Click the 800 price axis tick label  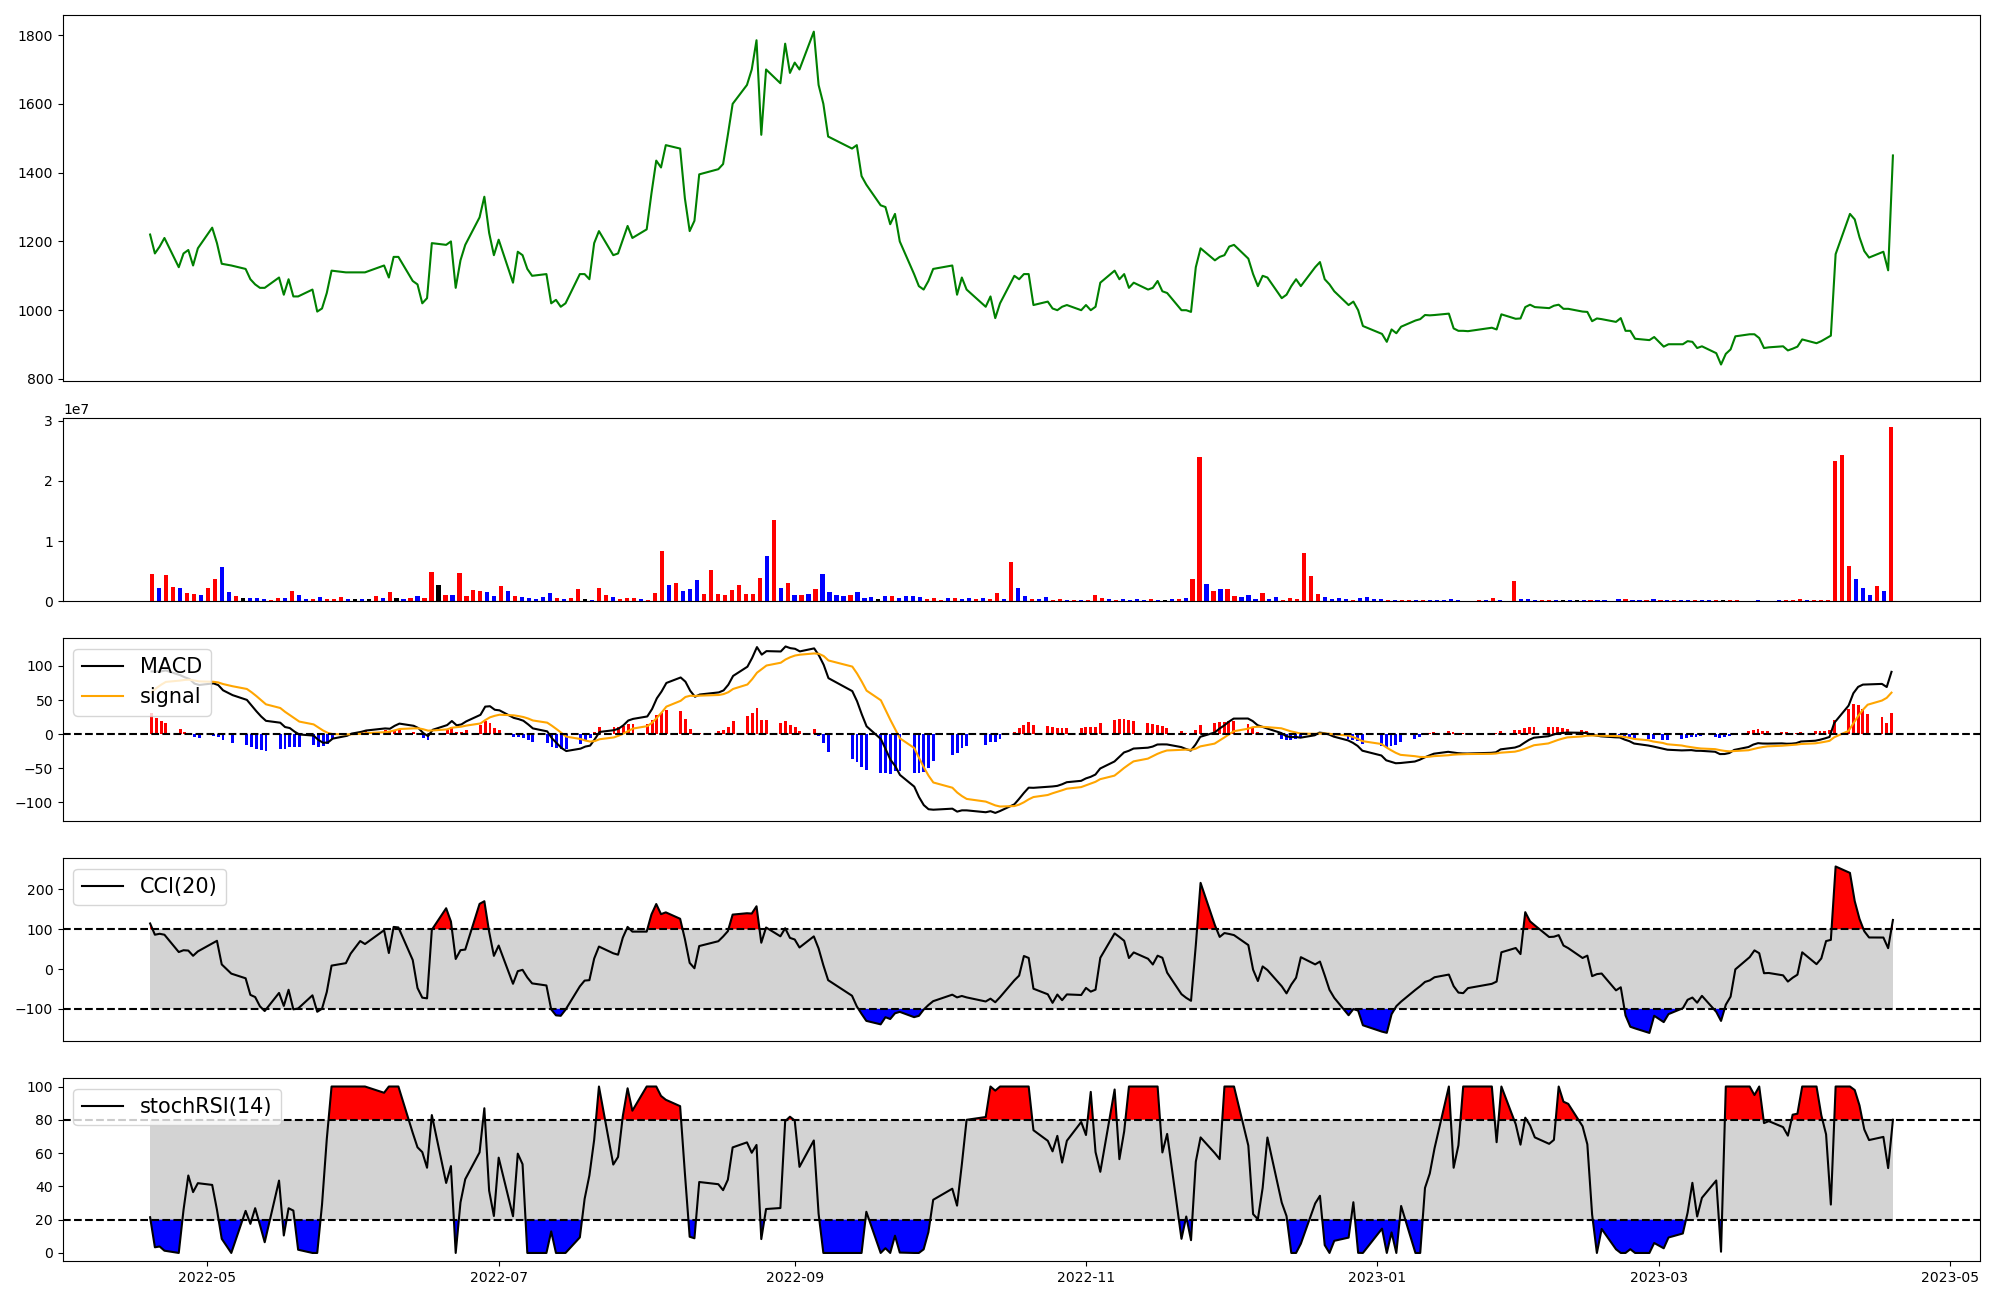tap(38, 380)
